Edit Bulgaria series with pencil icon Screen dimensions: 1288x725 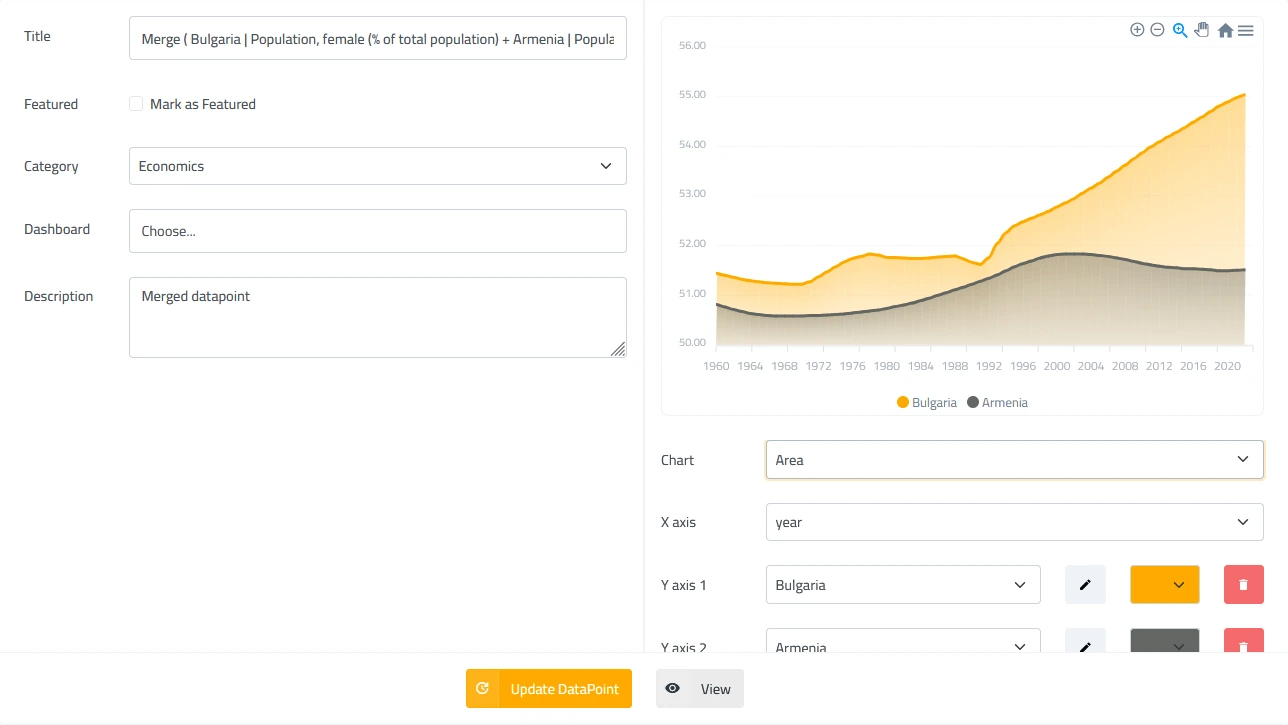[1085, 585]
